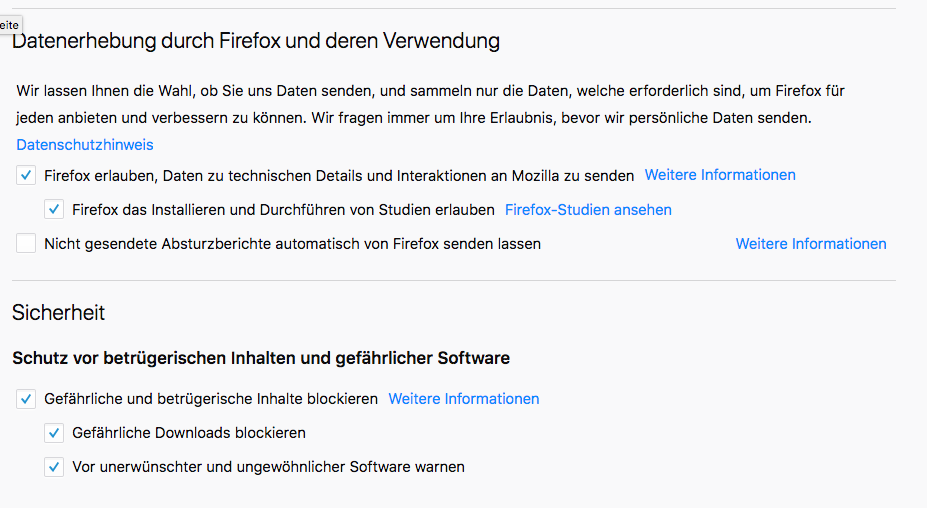
Task: Click the label text 'Vor unerwünschter und ungewöhnlicher Software warnen'
Action: click(268, 467)
